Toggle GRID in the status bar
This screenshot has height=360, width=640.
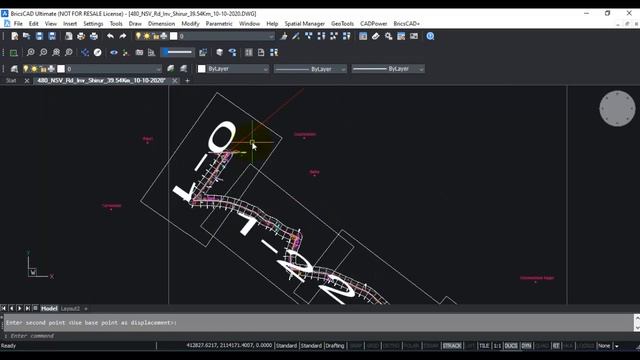[x=372, y=346]
